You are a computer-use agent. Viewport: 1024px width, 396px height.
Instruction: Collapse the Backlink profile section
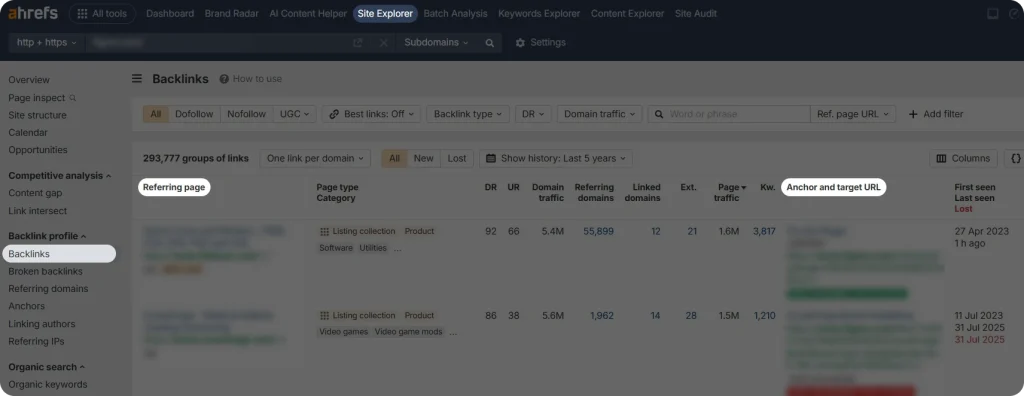[x=47, y=236]
